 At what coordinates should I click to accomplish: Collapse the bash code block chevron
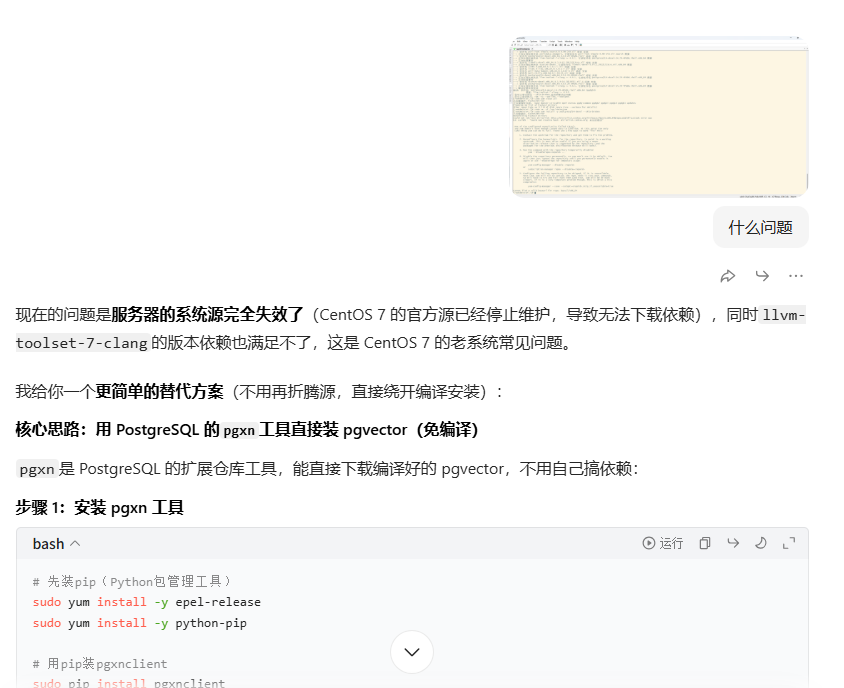click(75, 544)
